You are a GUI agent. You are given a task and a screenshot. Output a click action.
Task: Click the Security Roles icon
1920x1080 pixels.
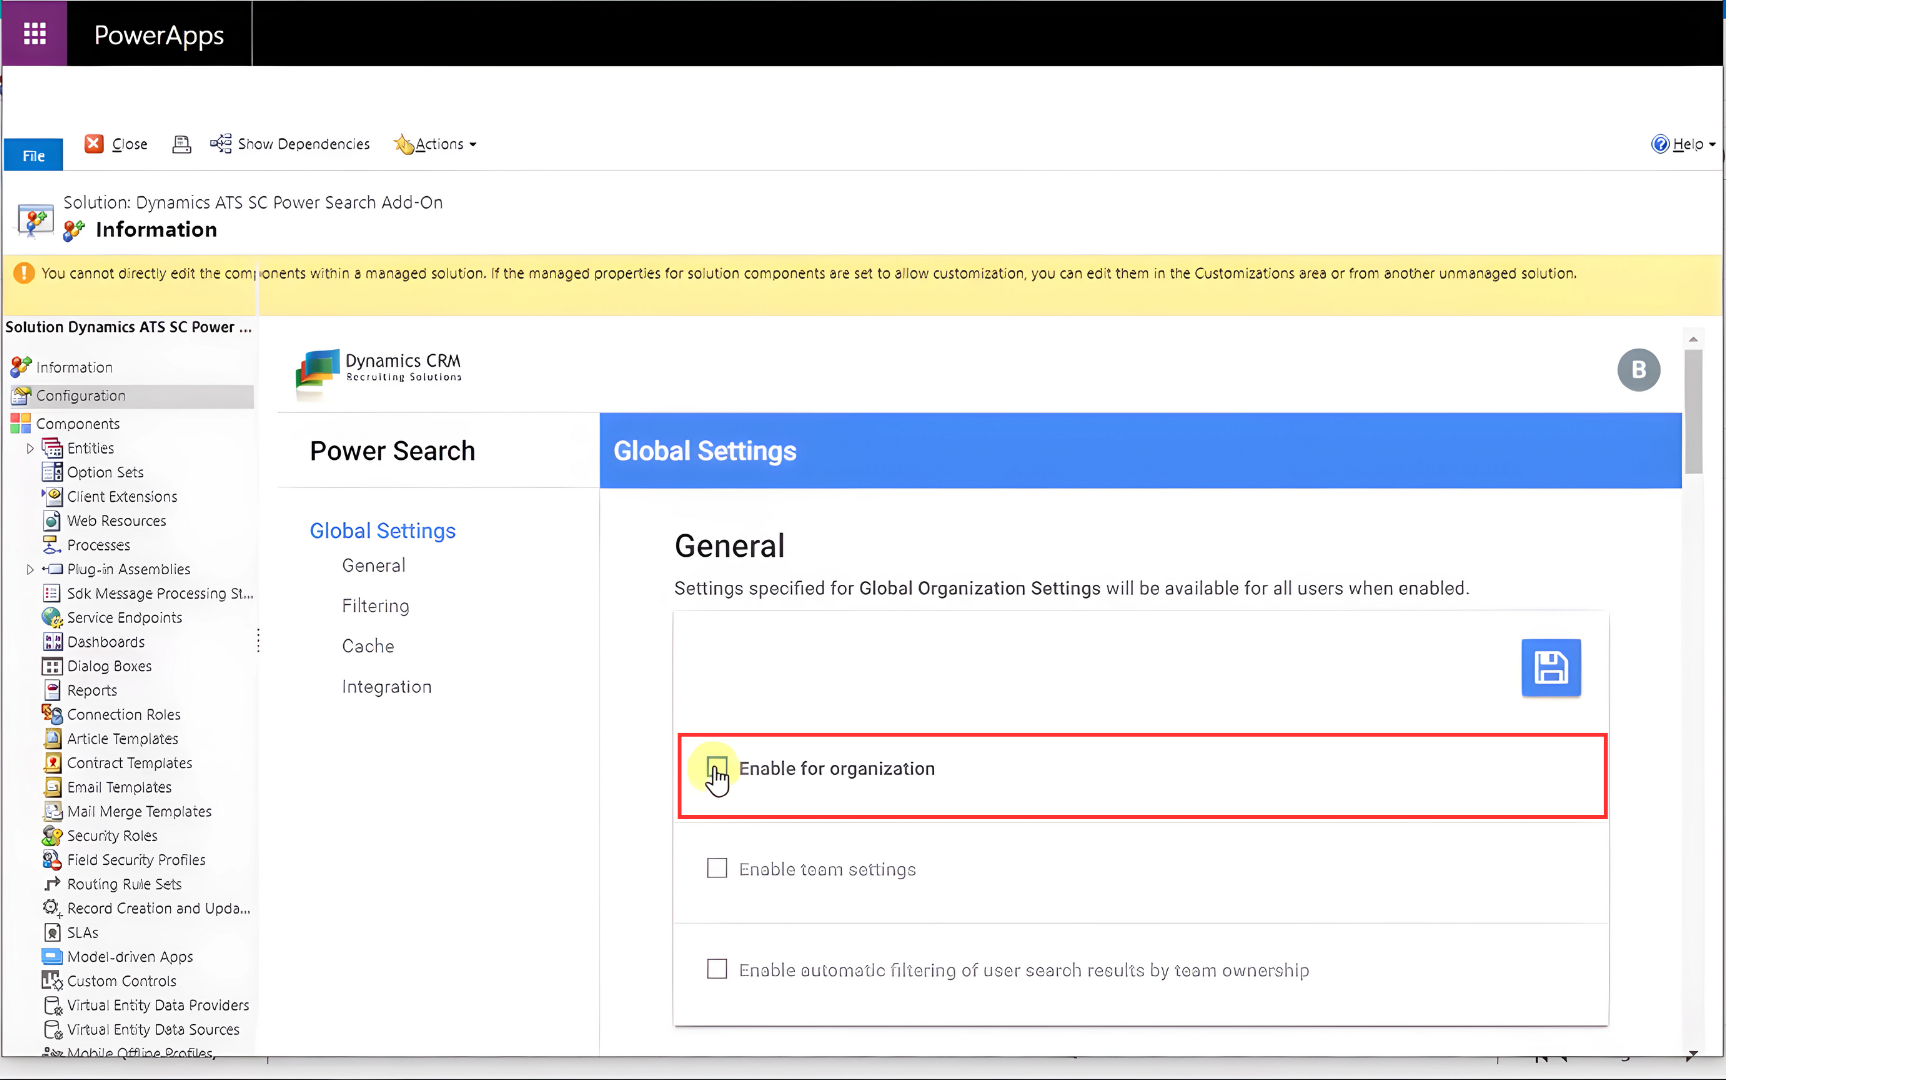[x=52, y=836]
